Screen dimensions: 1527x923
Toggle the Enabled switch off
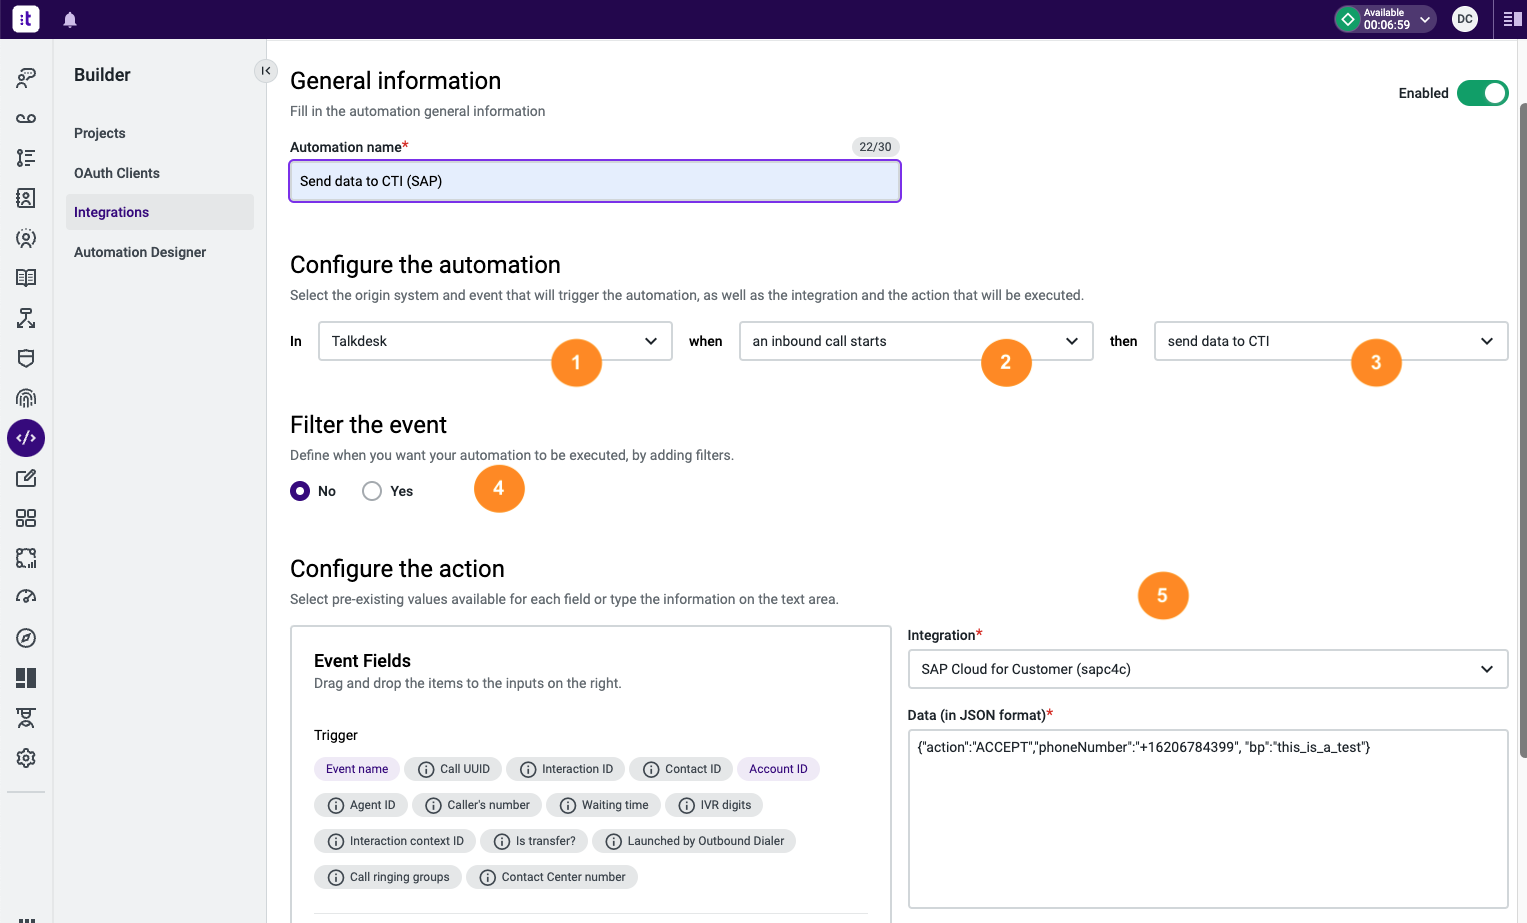[x=1482, y=93]
